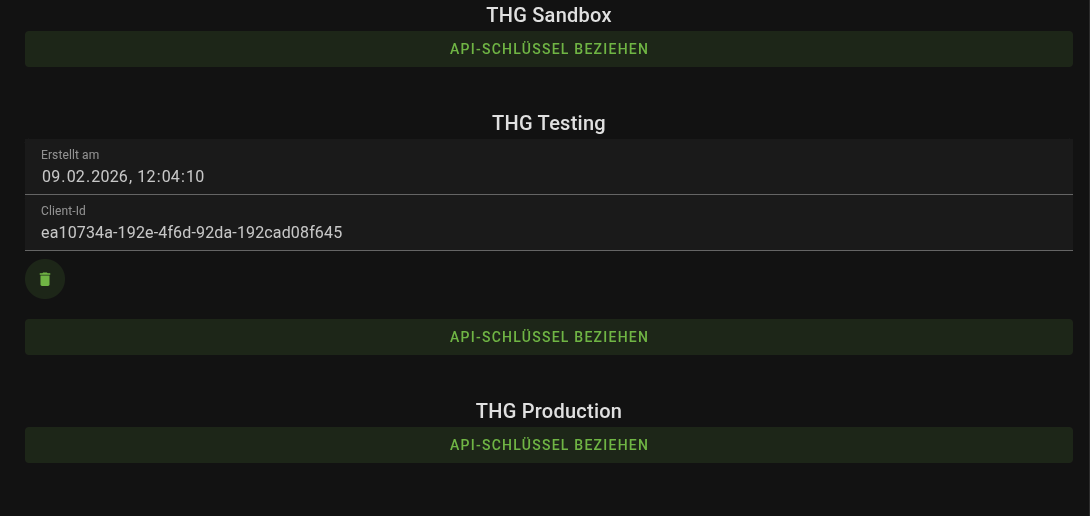Viewport: 1090px width, 516px height.
Task: Click the Erstellt am date field
Action: (548, 167)
